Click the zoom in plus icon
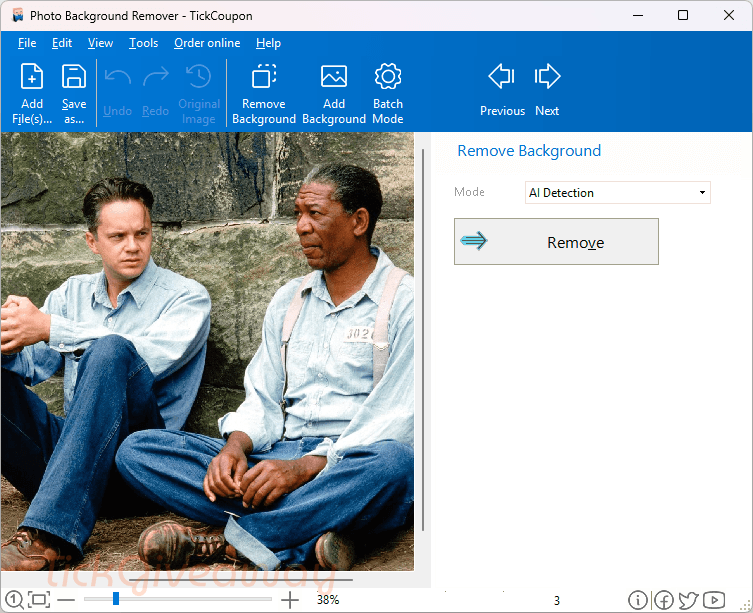 [x=290, y=600]
